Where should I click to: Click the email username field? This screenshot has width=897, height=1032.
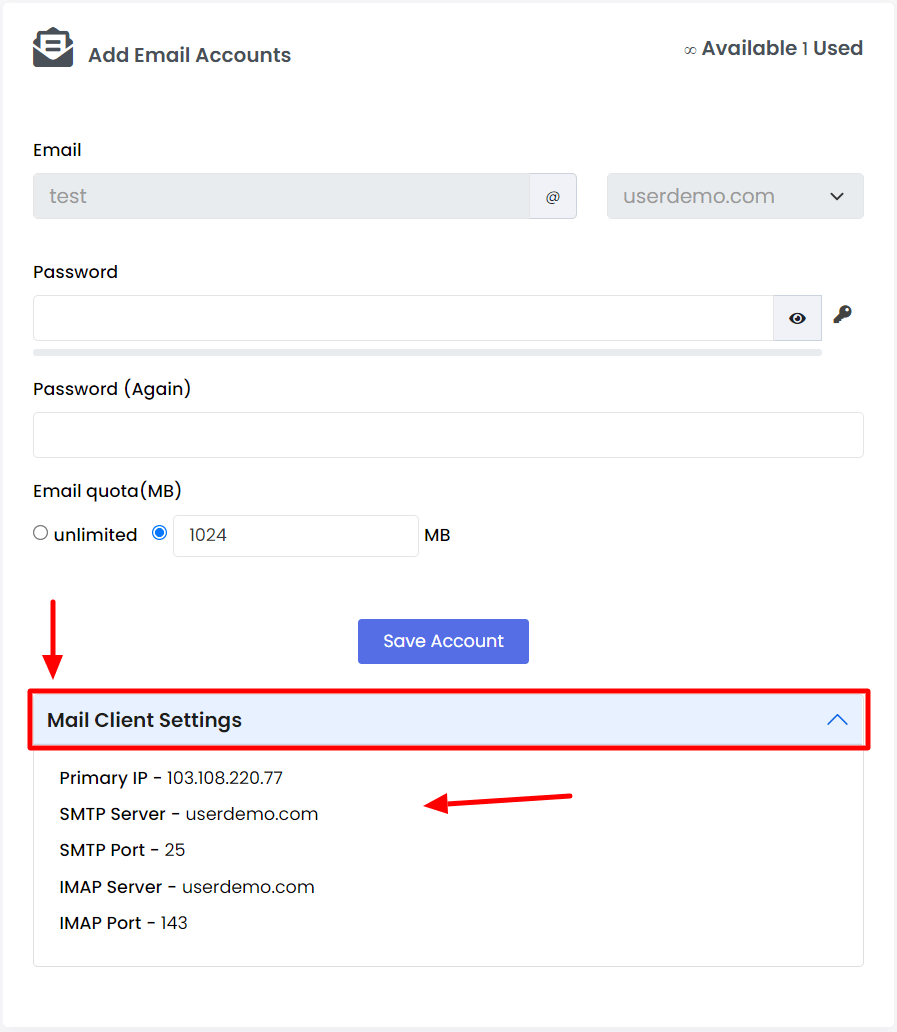[x=282, y=196]
